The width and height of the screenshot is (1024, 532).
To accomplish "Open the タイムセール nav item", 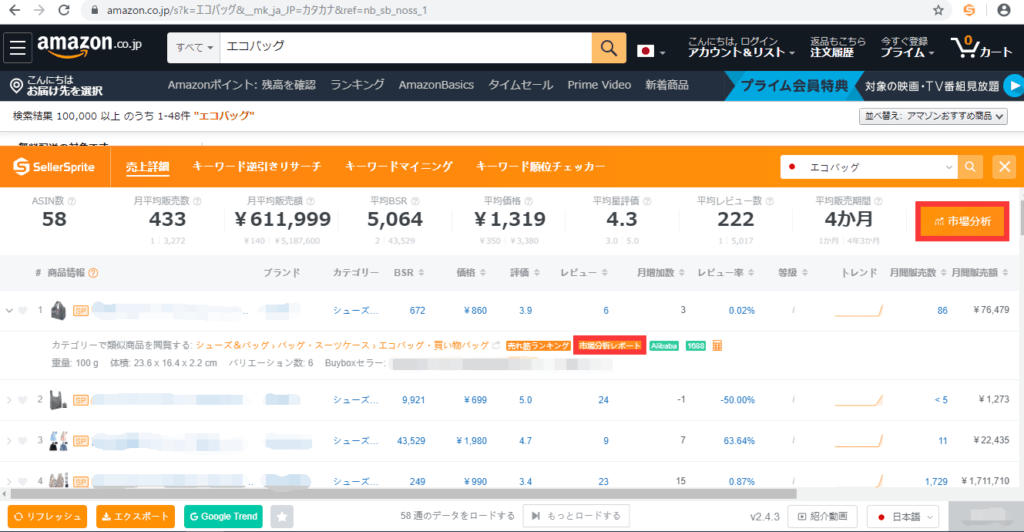I will click(520, 85).
